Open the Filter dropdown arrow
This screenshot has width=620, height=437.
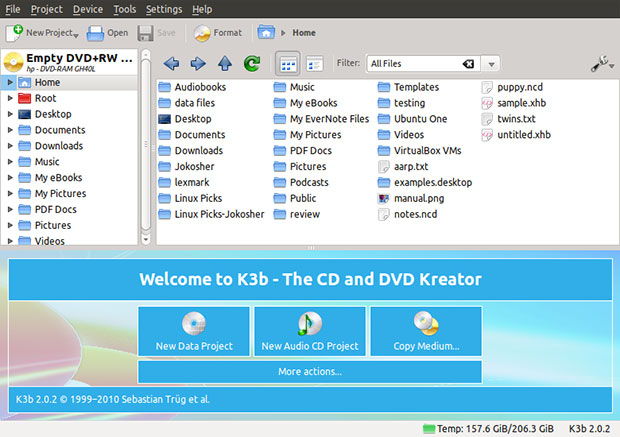(x=491, y=64)
